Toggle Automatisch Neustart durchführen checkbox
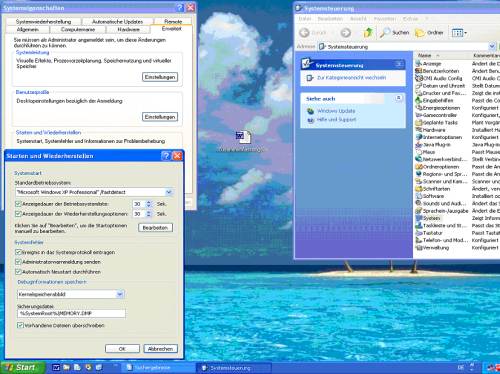 pos(18,272)
